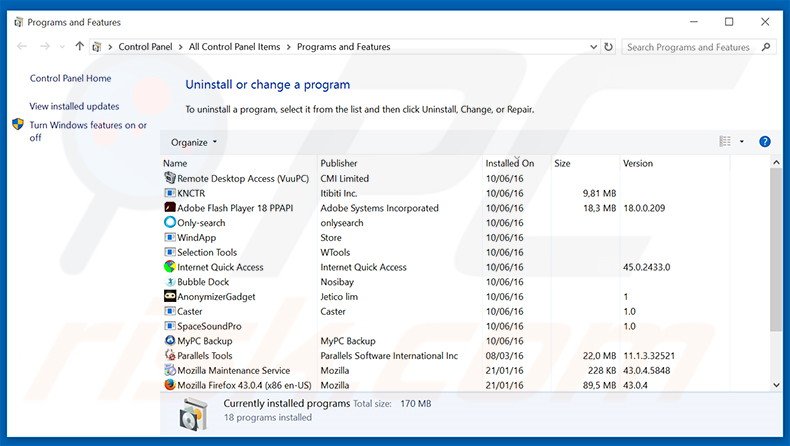This screenshot has height=446, width=790.
Task: Open the recent locations dropdown arrow
Action: click(x=62, y=47)
